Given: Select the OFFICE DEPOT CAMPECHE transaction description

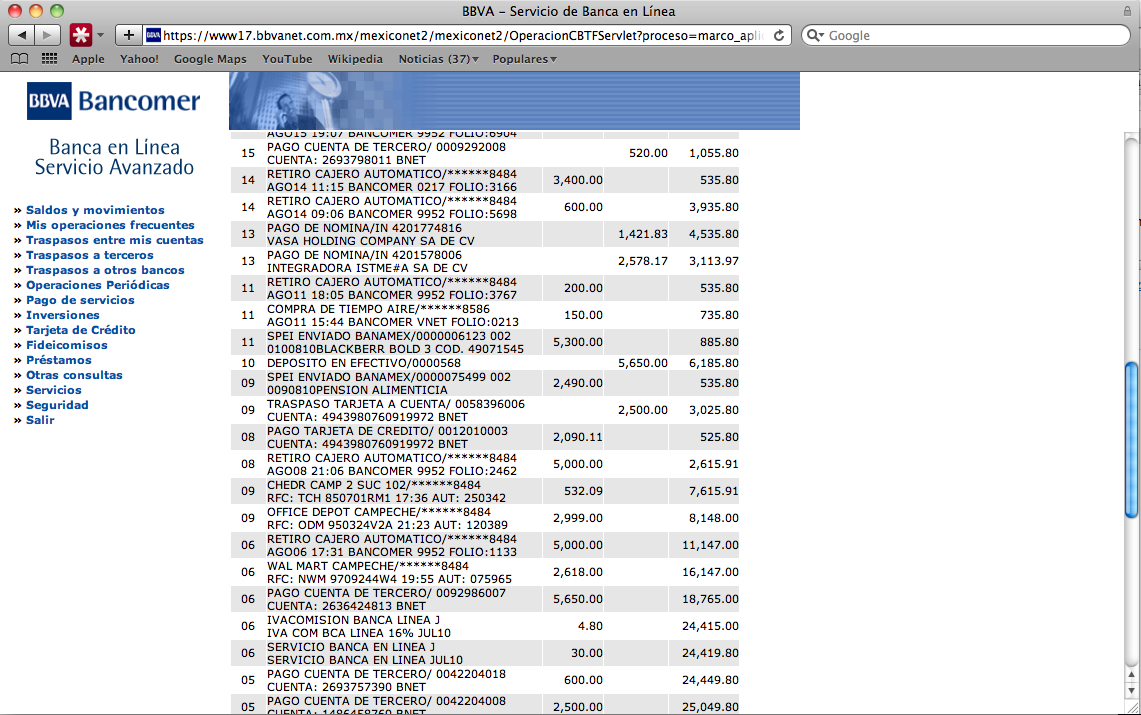Looking at the screenshot, I should click(387, 519).
